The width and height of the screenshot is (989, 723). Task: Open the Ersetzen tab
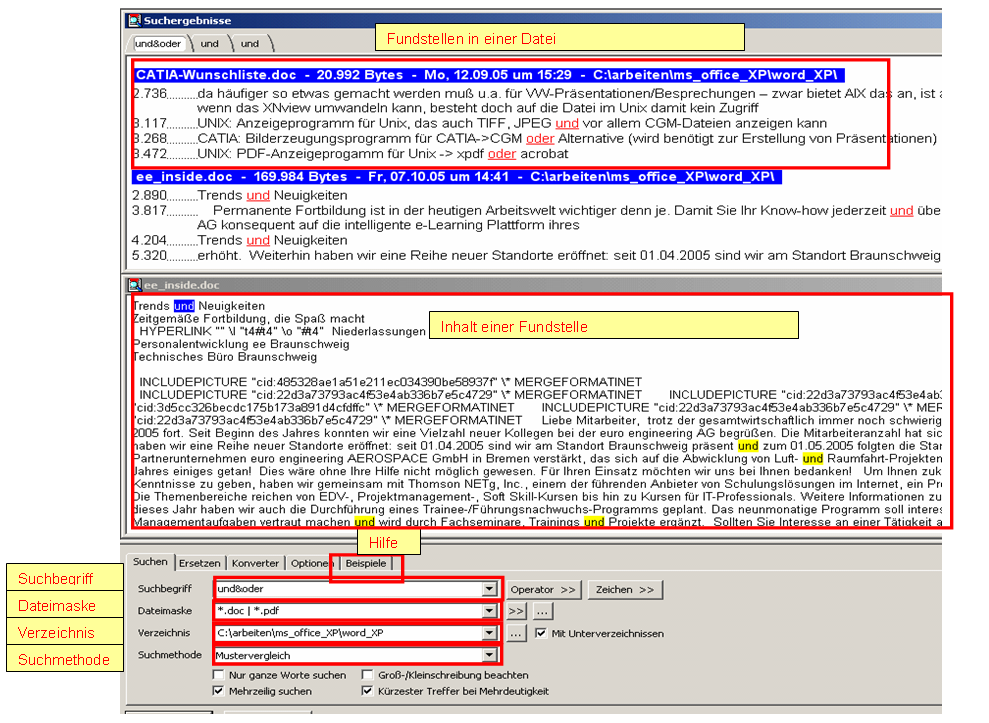click(x=199, y=563)
